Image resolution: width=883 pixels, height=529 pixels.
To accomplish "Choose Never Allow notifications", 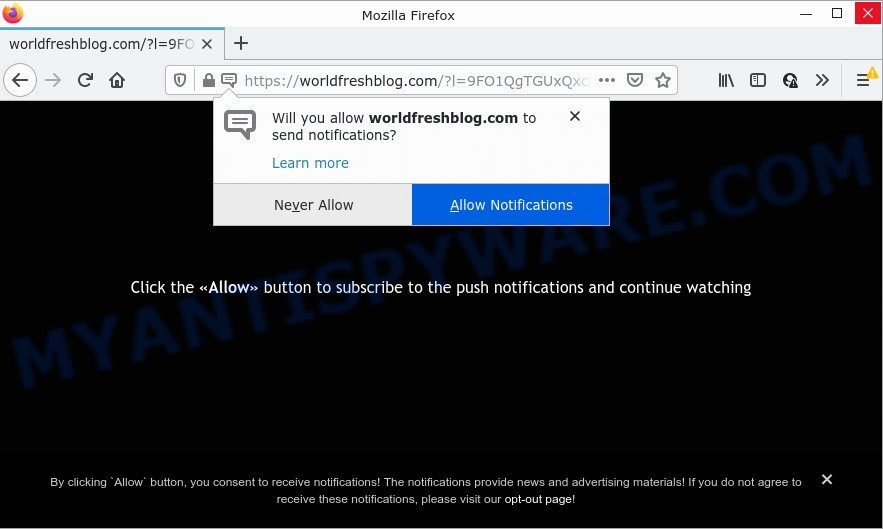I will [x=313, y=205].
